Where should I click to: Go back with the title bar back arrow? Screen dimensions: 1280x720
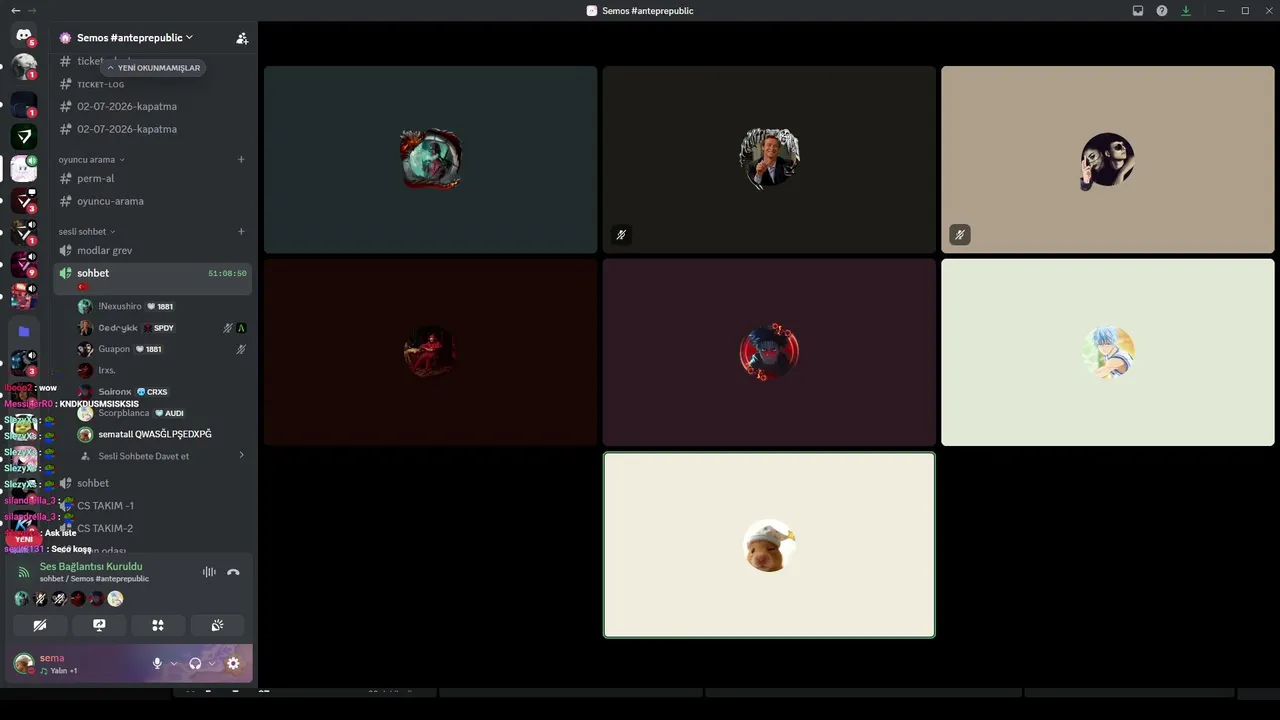(15, 11)
